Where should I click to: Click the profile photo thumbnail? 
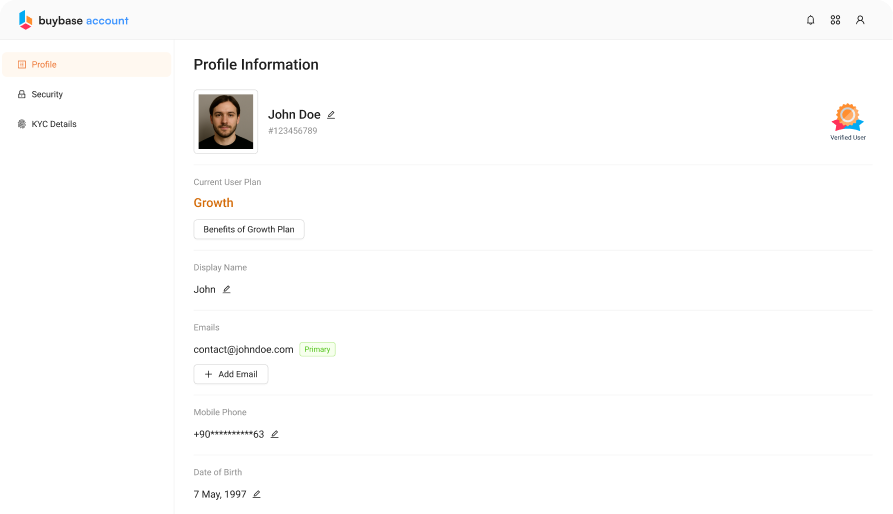226,121
